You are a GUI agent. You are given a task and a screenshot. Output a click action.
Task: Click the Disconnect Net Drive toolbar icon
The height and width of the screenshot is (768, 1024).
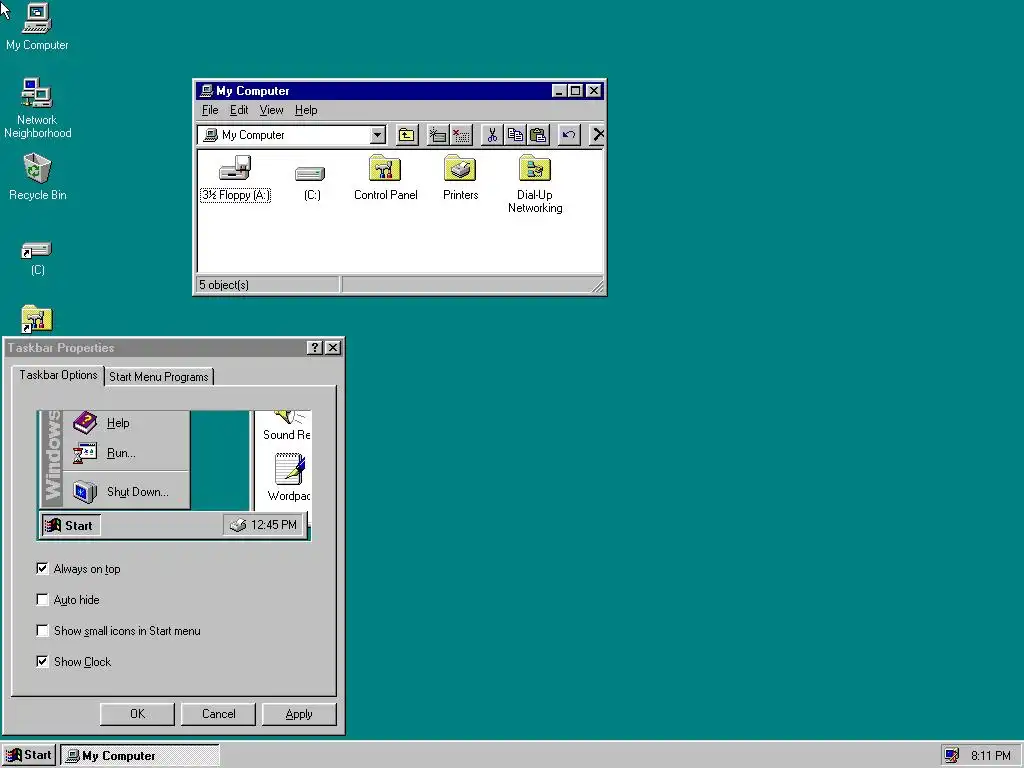point(461,135)
